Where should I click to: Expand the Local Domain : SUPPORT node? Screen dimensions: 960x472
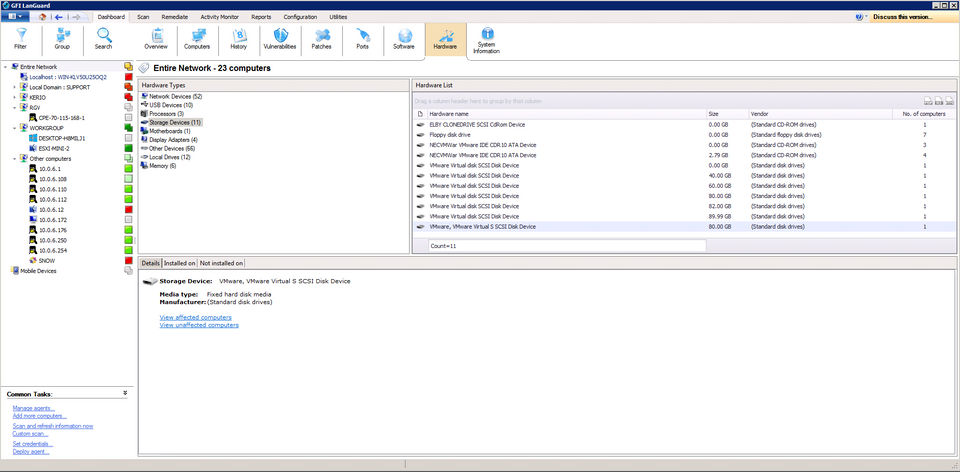tap(15, 88)
